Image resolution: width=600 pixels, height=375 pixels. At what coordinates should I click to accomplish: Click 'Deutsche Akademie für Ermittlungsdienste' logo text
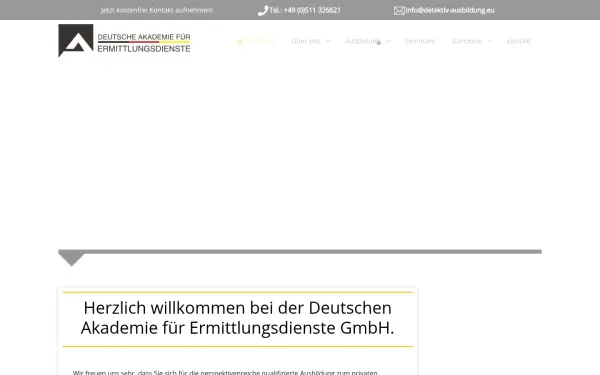144,43
